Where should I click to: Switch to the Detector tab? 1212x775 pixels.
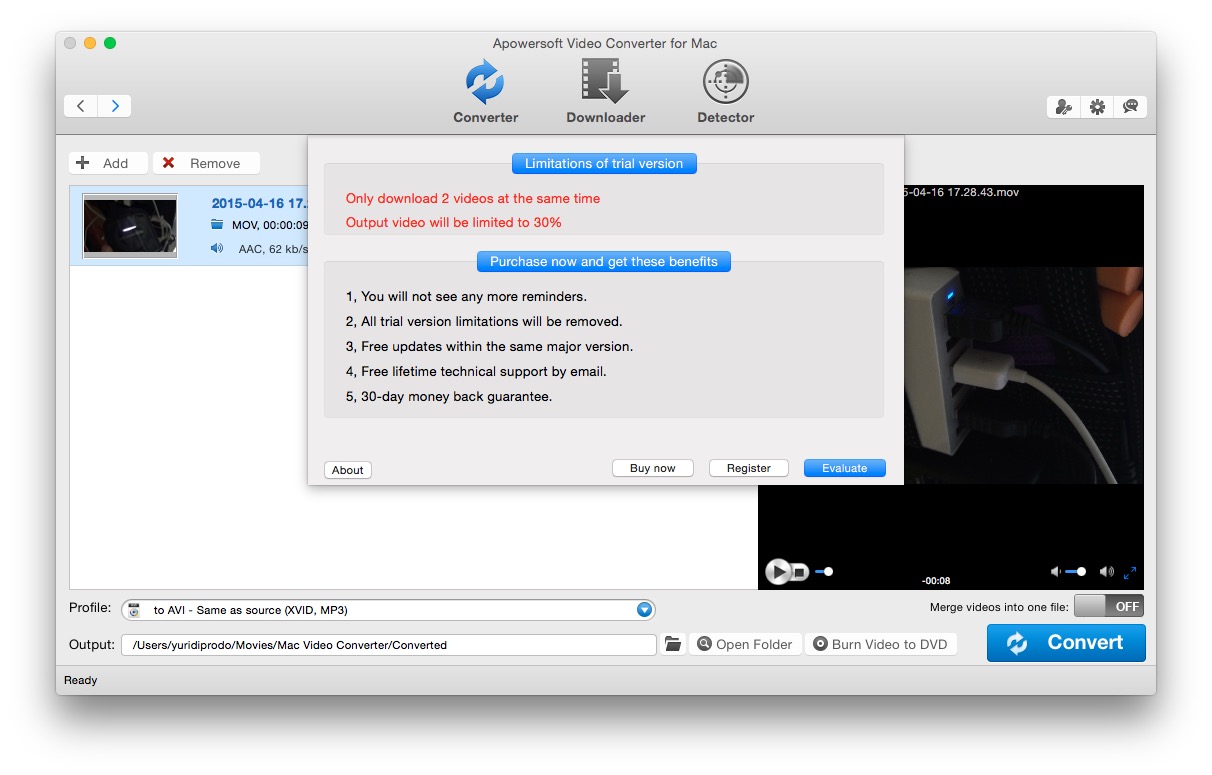click(x=725, y=91)
